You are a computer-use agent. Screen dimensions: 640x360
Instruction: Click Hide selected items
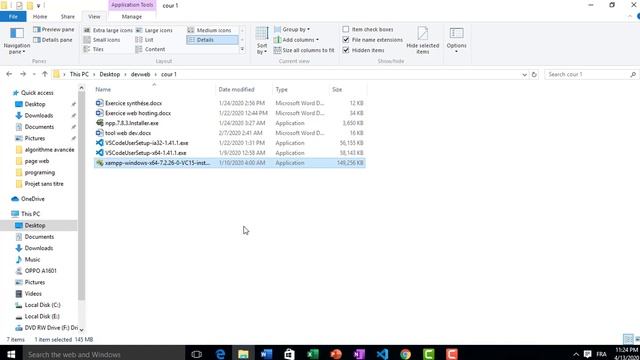tap(422, 40)
